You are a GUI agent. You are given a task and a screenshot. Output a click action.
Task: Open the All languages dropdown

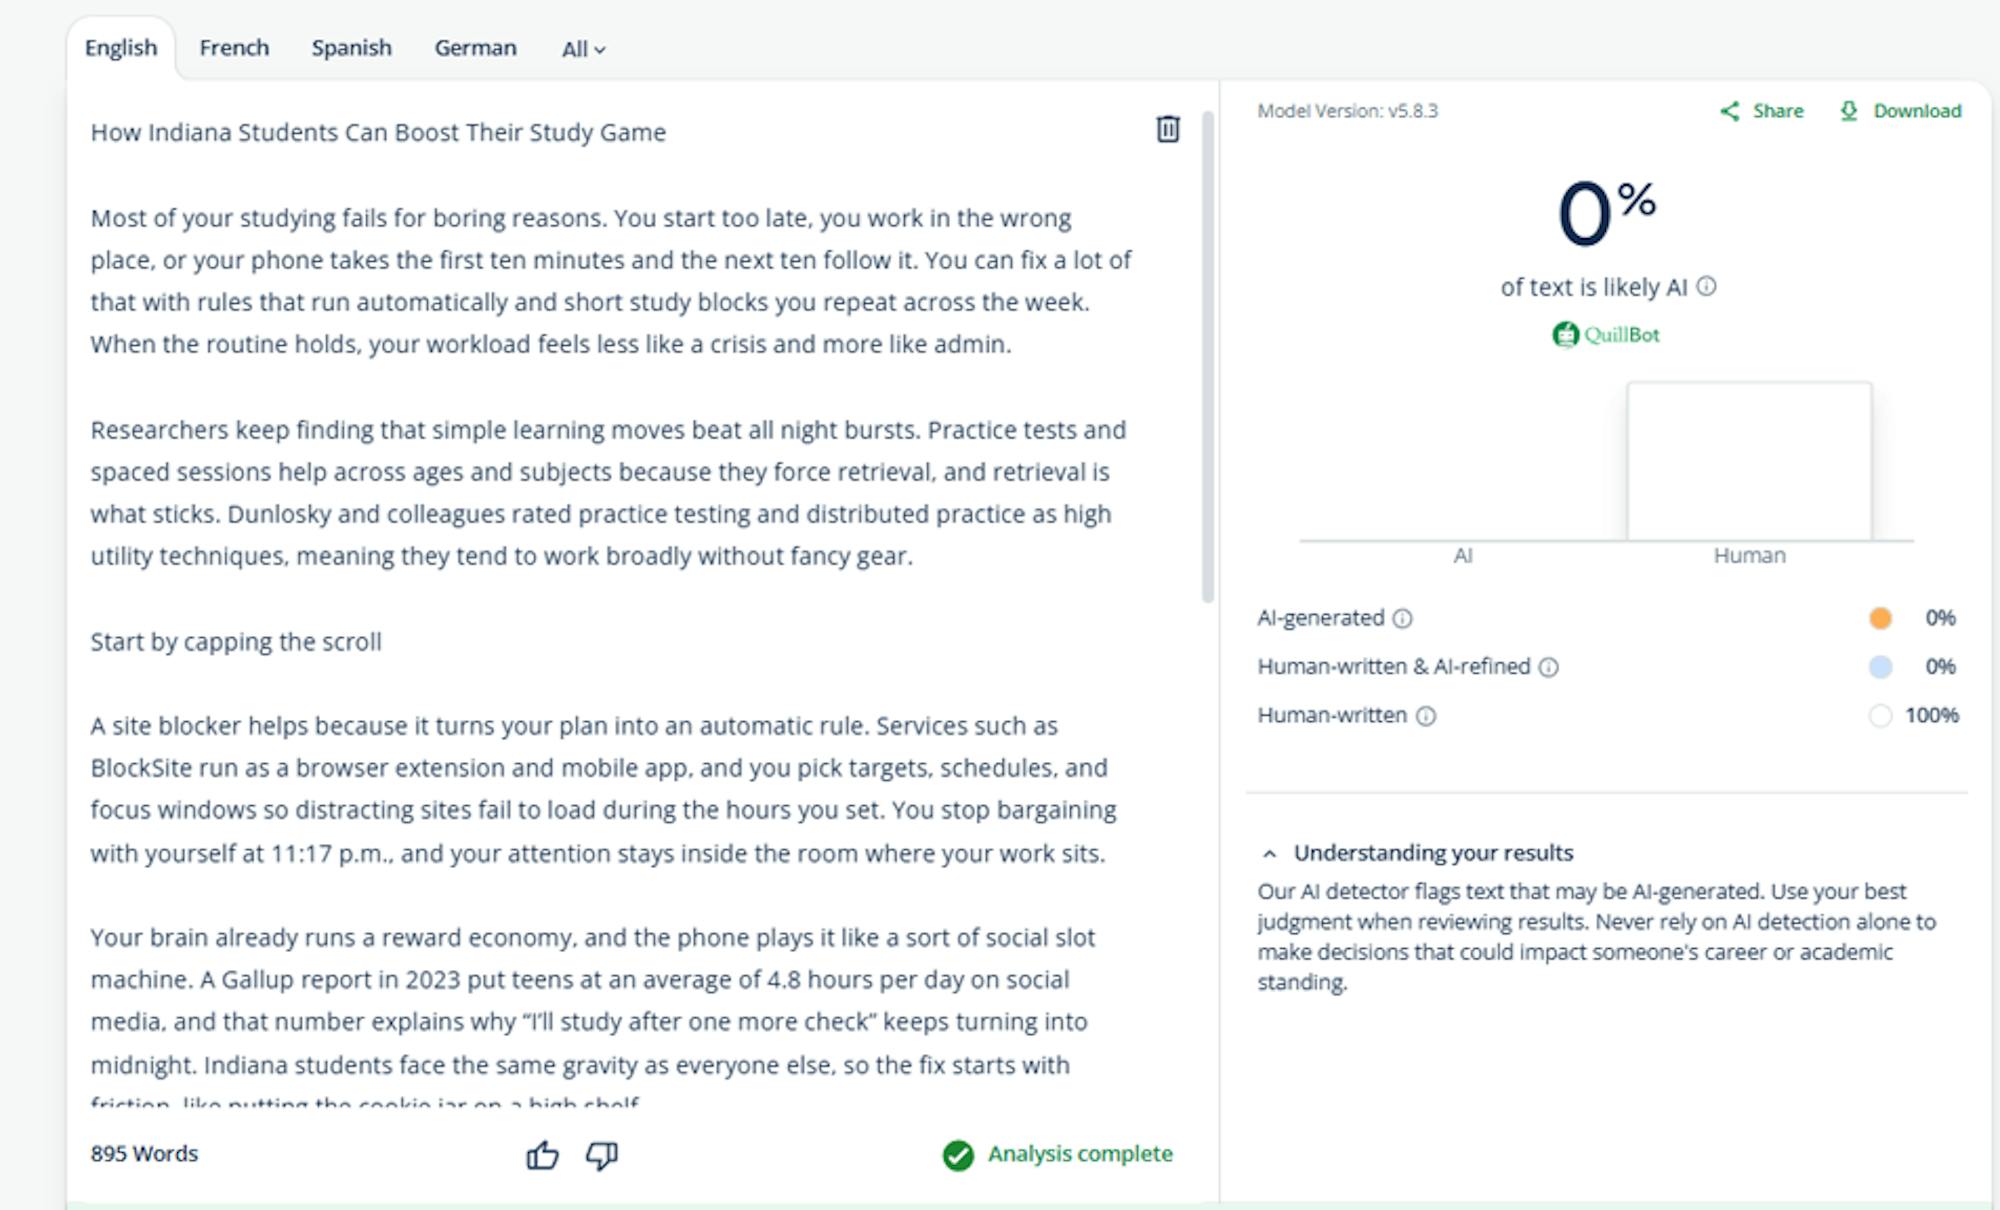tap(583, 49)
